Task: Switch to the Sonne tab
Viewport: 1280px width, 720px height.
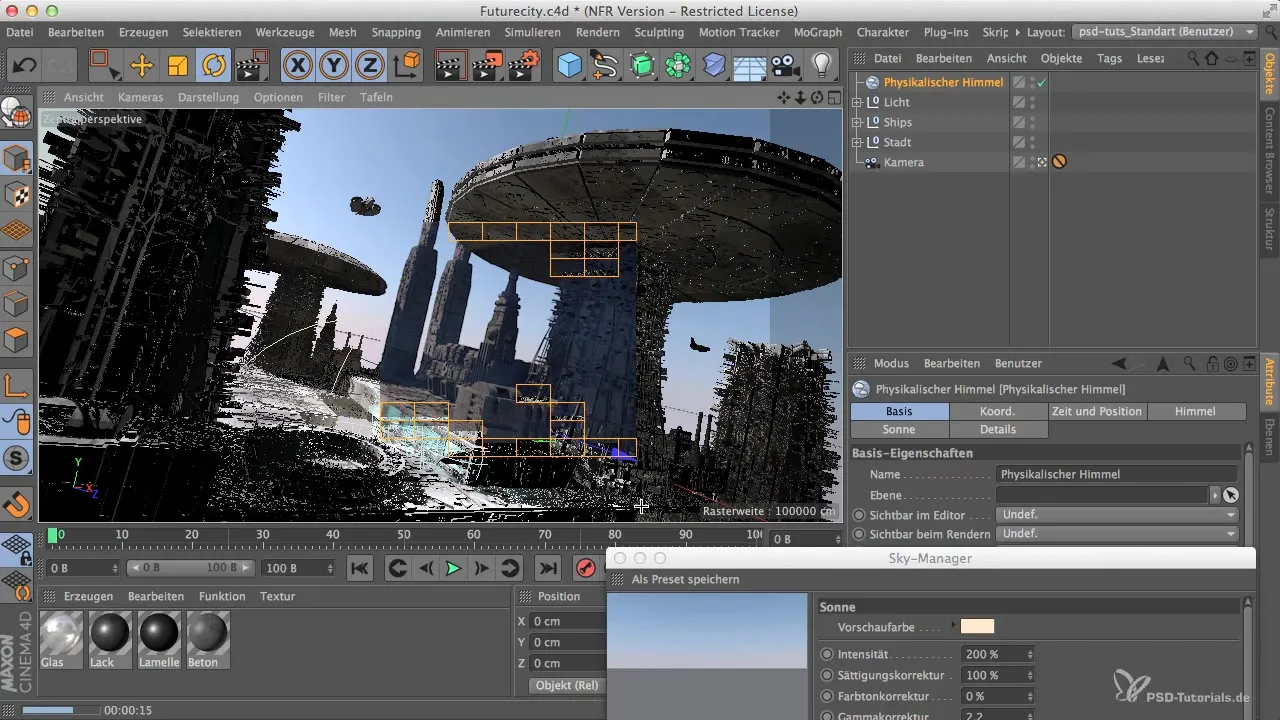Action: 899,429
